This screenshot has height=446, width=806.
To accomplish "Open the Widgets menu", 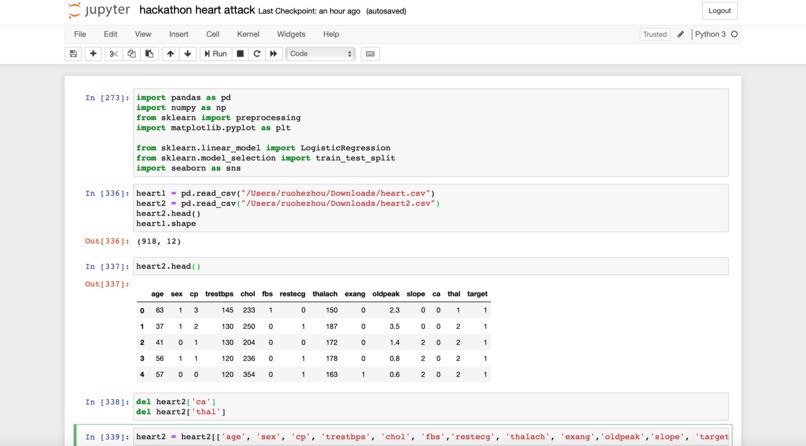I will tap(291, 34).
